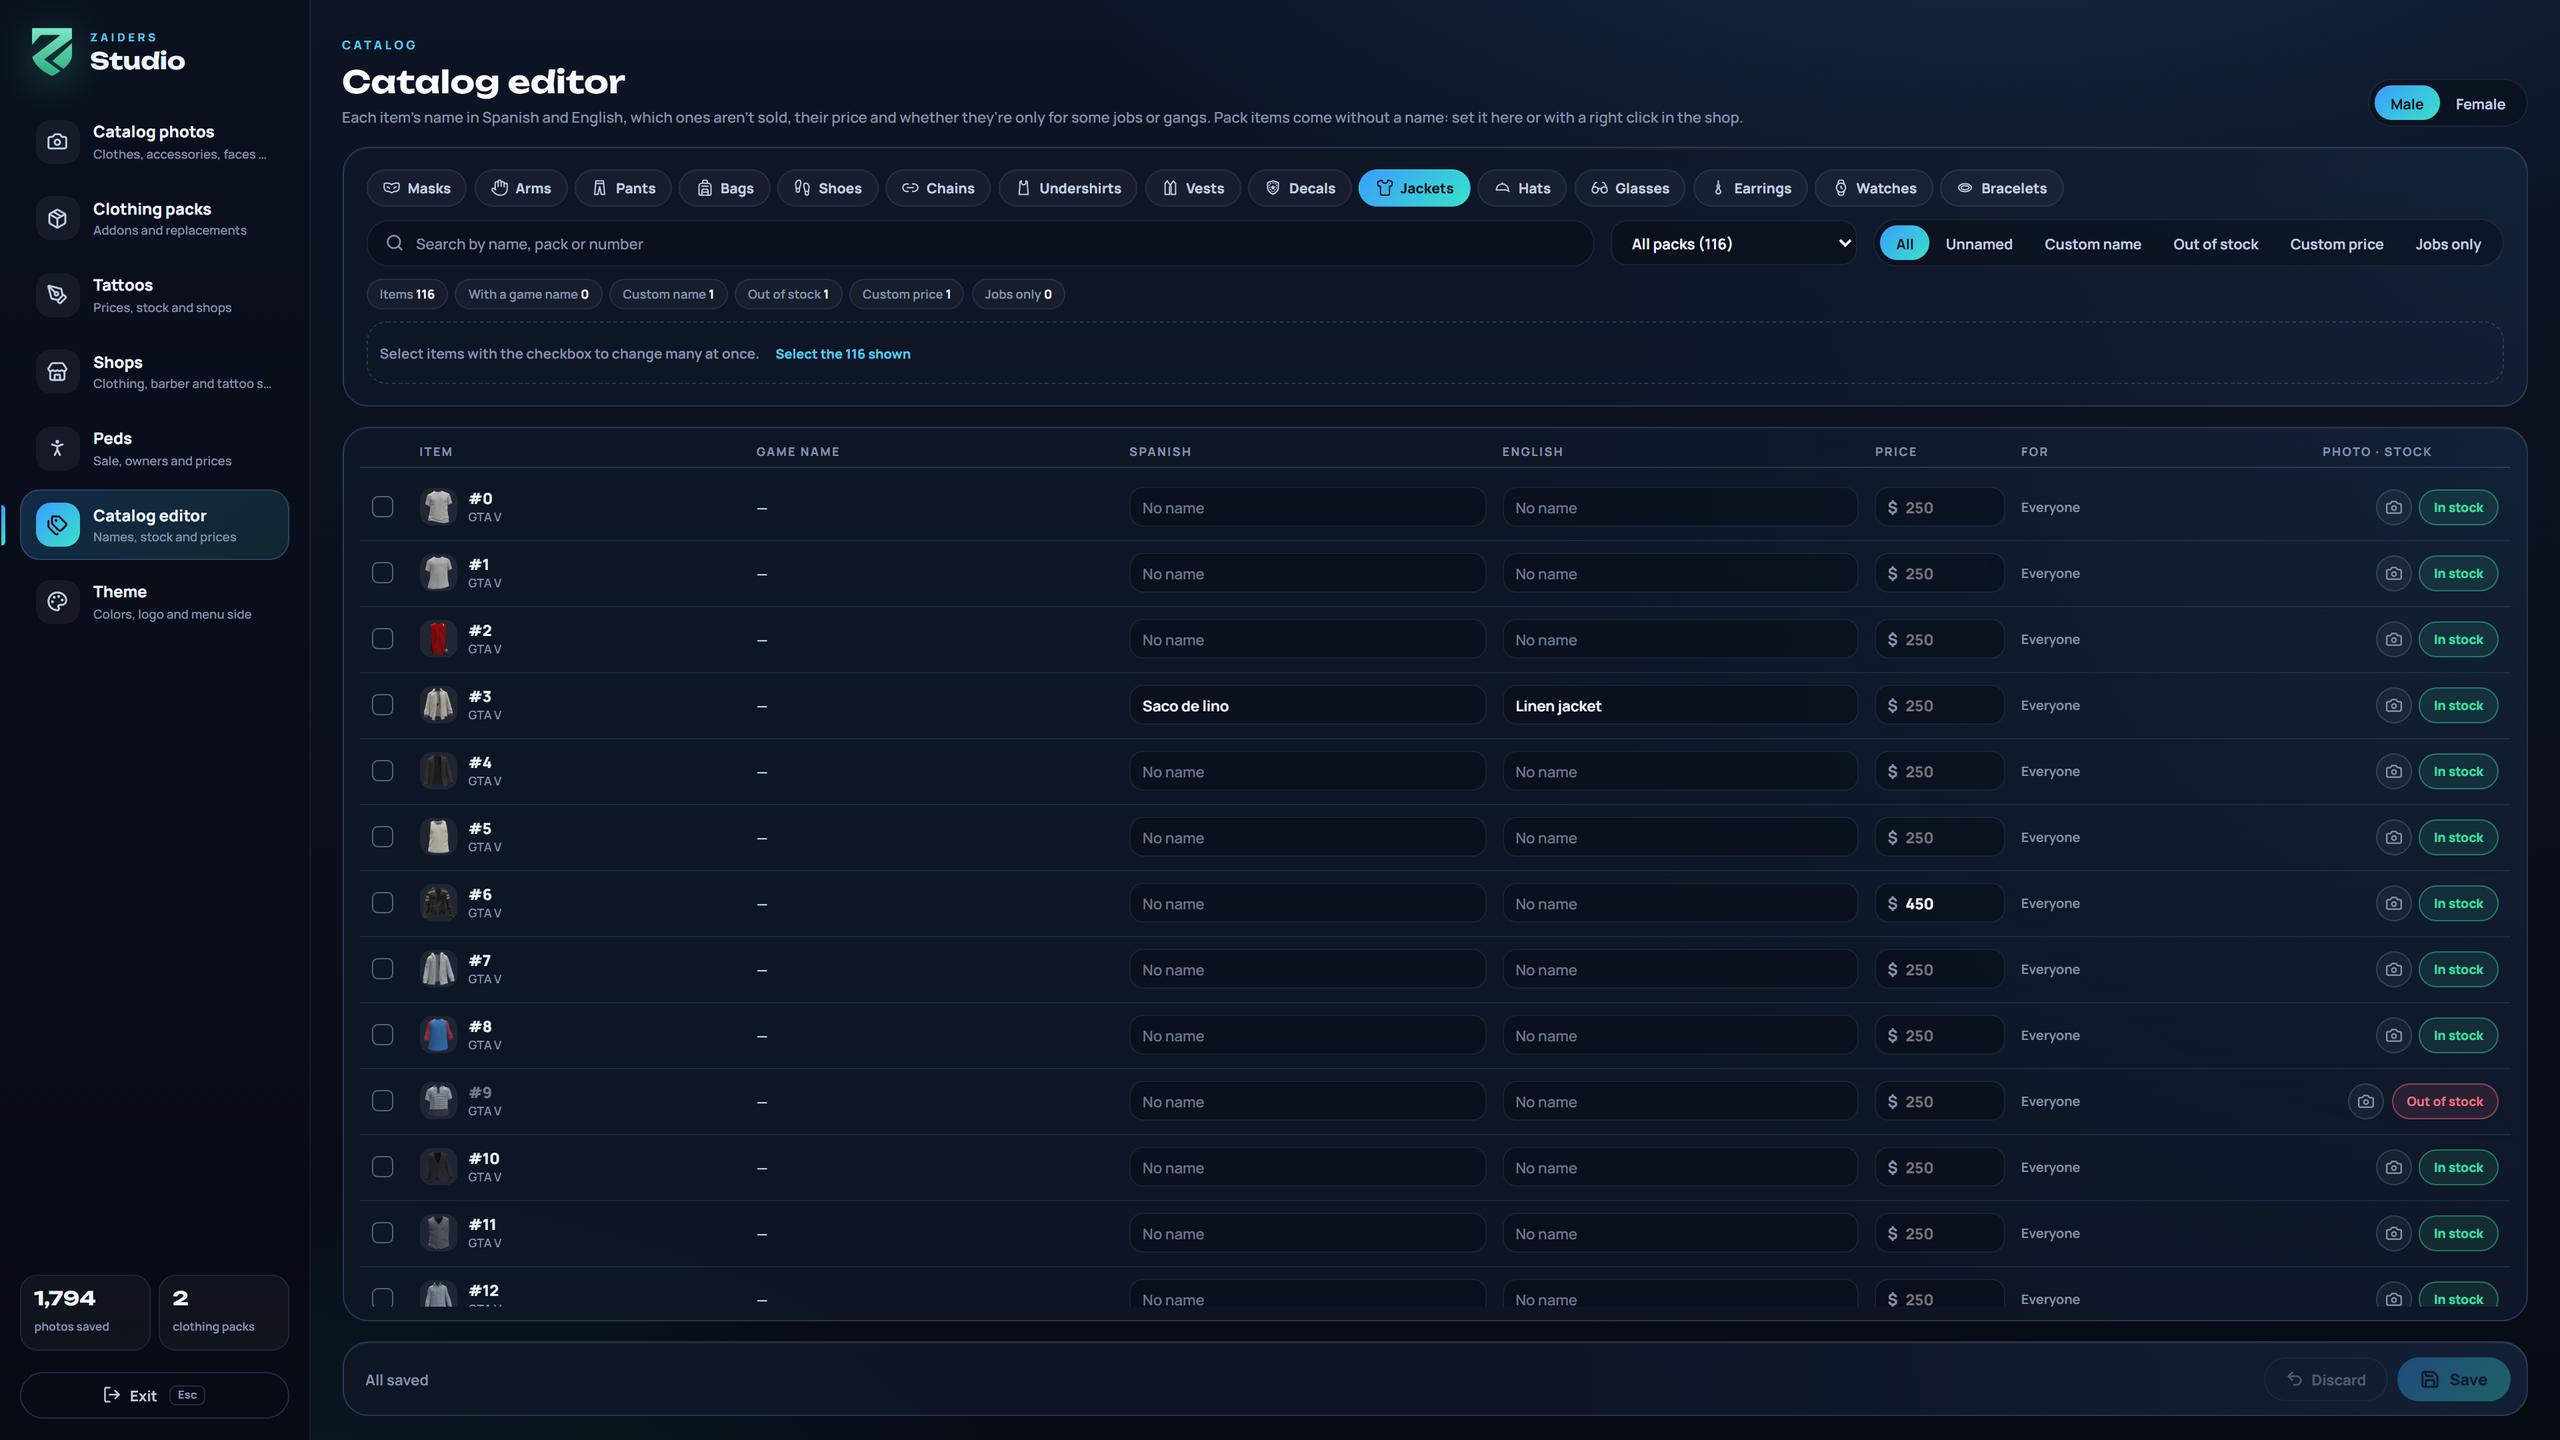Screen dimensions: 2560x1440
Task: Tick the checkbox for item #3
Action: point(382,705)
